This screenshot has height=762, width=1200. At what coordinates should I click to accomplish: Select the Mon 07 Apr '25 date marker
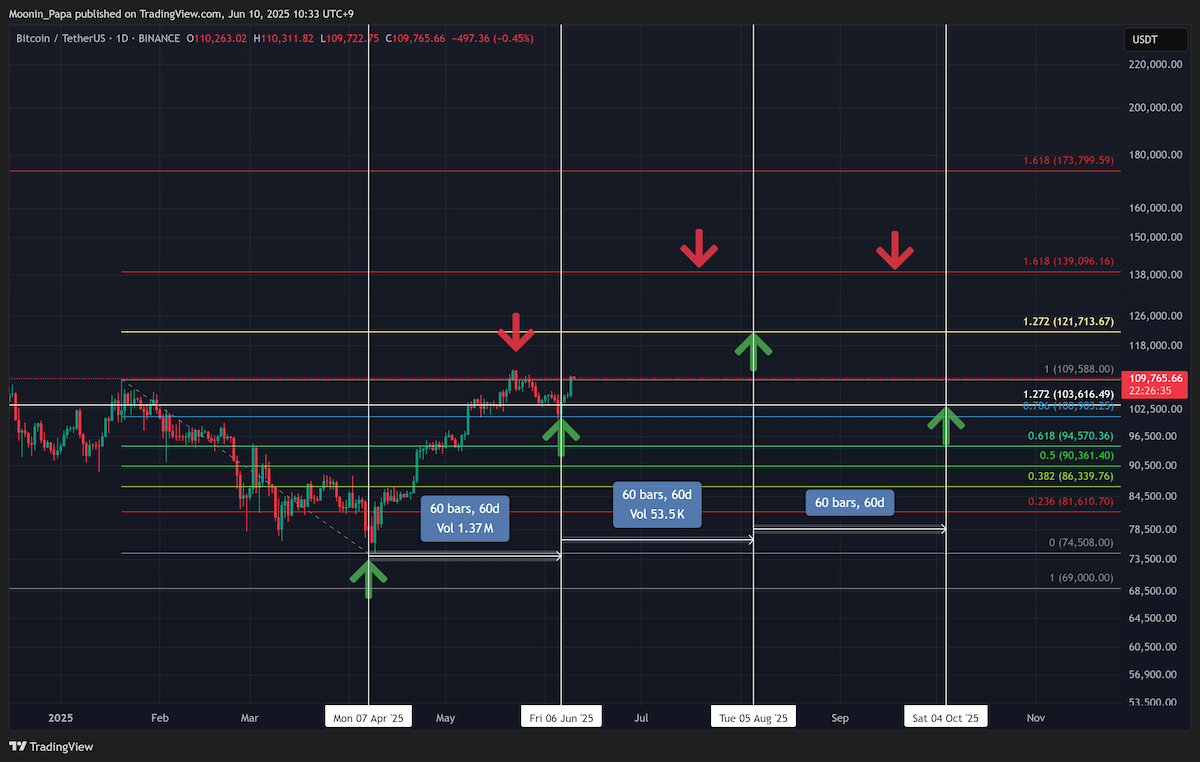coord(369,718)
